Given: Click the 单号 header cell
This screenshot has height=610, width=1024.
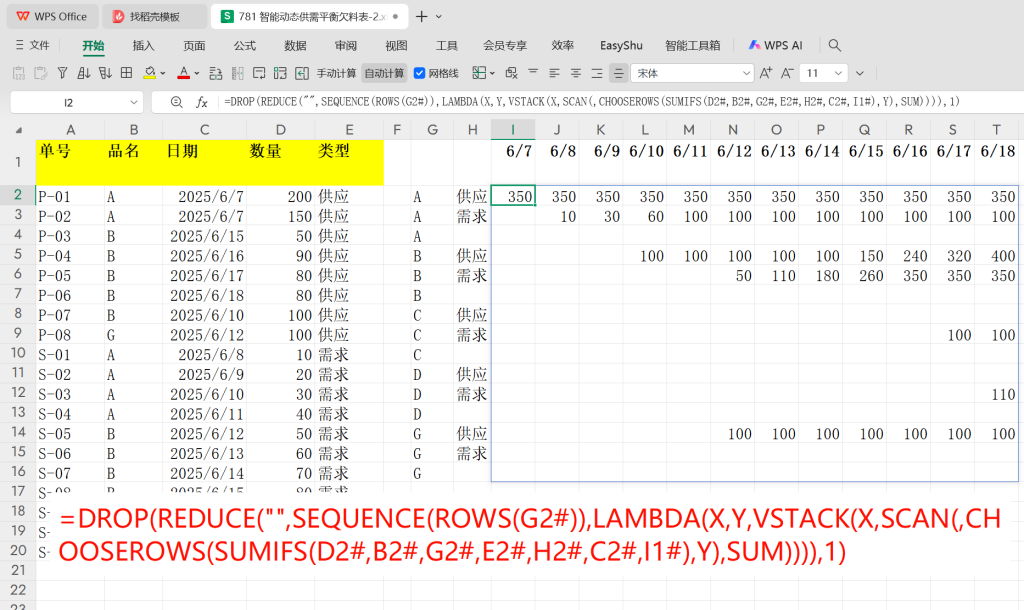Looking at the screenshot, I should click(70, 162).
